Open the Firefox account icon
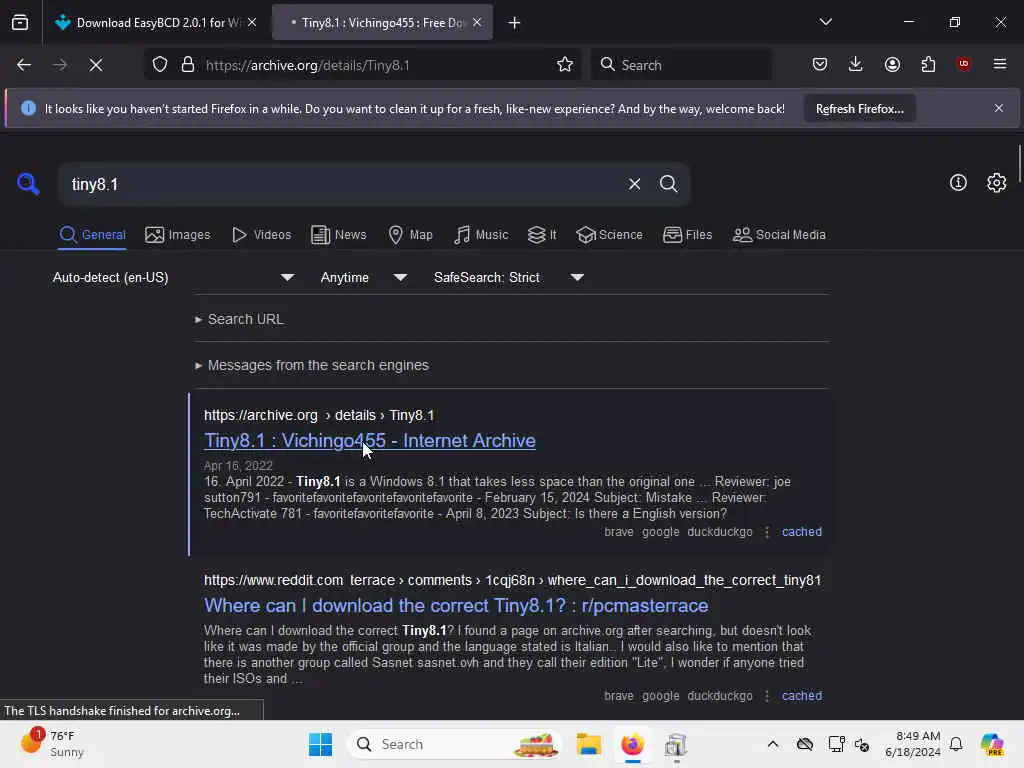The width and height of the screenshot is (1024, 768). click(892, 64)
